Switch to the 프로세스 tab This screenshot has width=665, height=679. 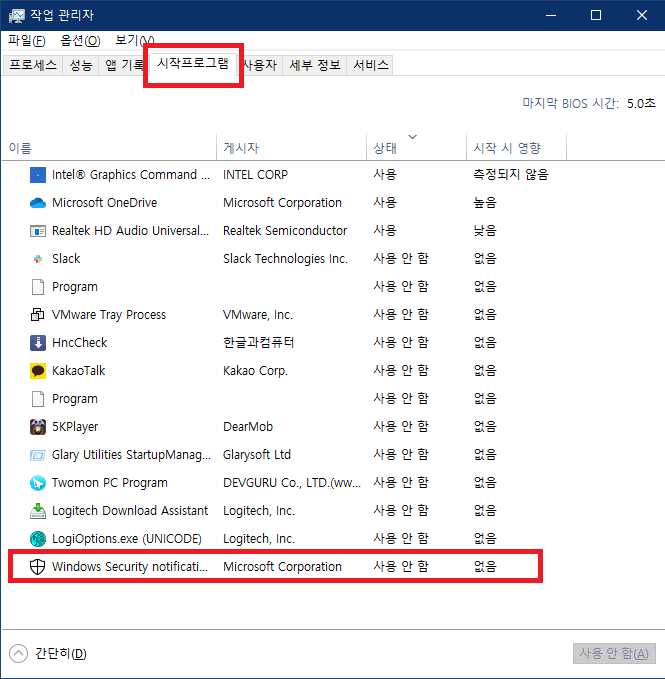point(33,65)
